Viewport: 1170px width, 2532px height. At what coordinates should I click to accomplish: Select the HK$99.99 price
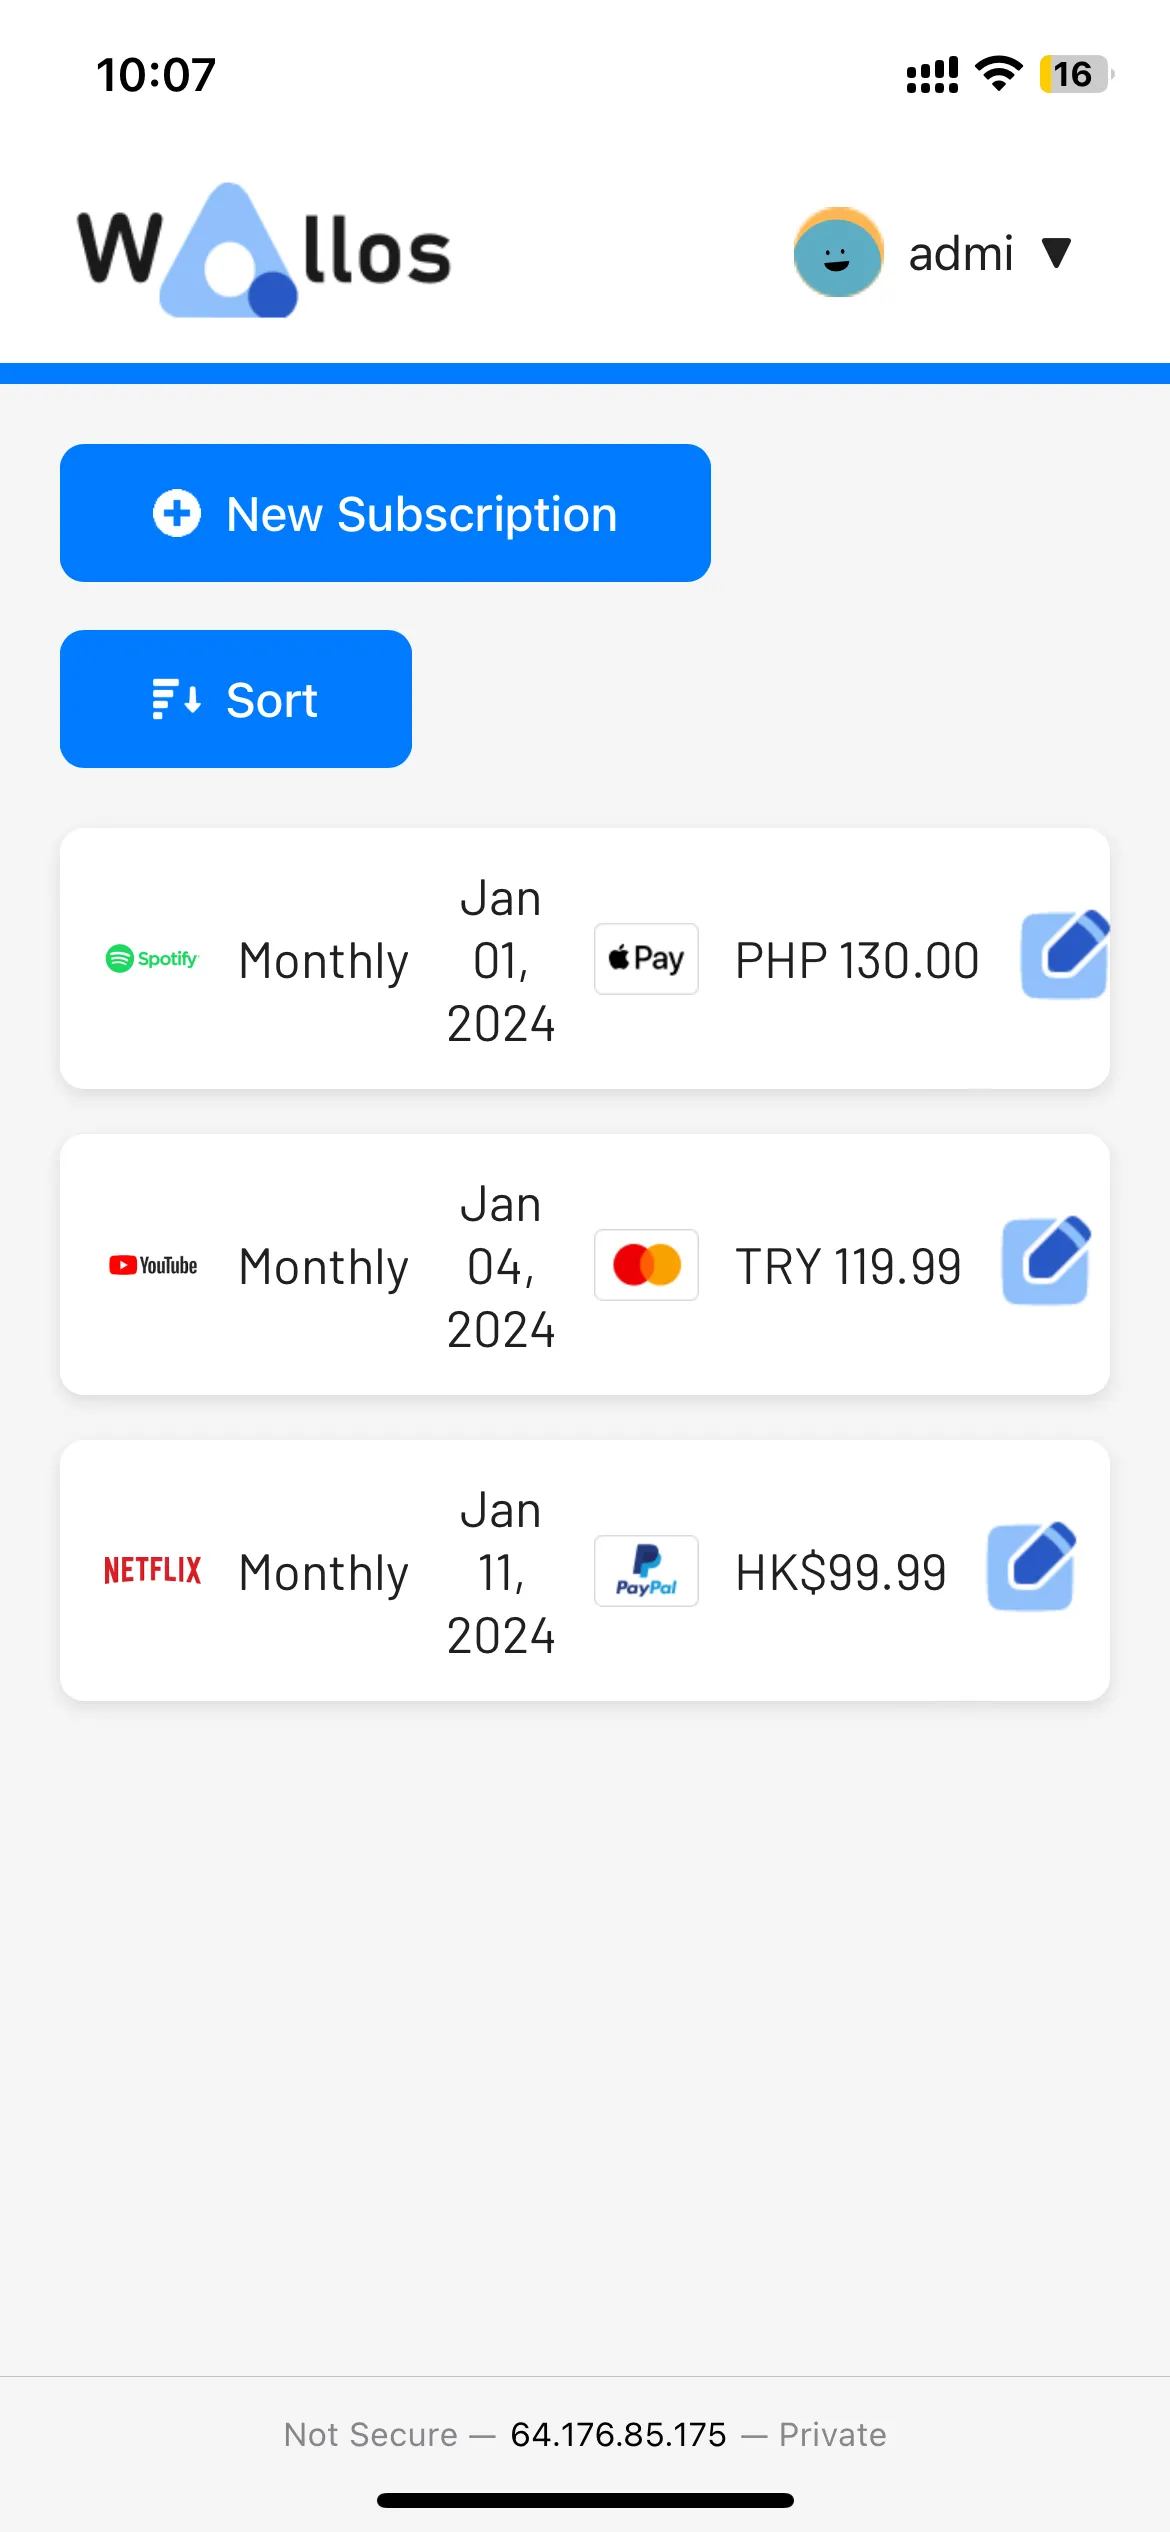click(x=841, y=1572)
